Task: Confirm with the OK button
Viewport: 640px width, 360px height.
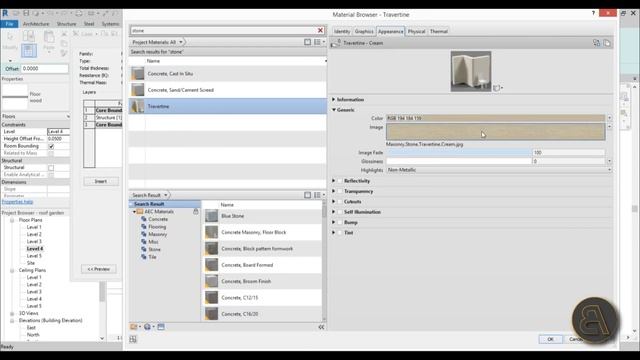Action: [550, 339]
